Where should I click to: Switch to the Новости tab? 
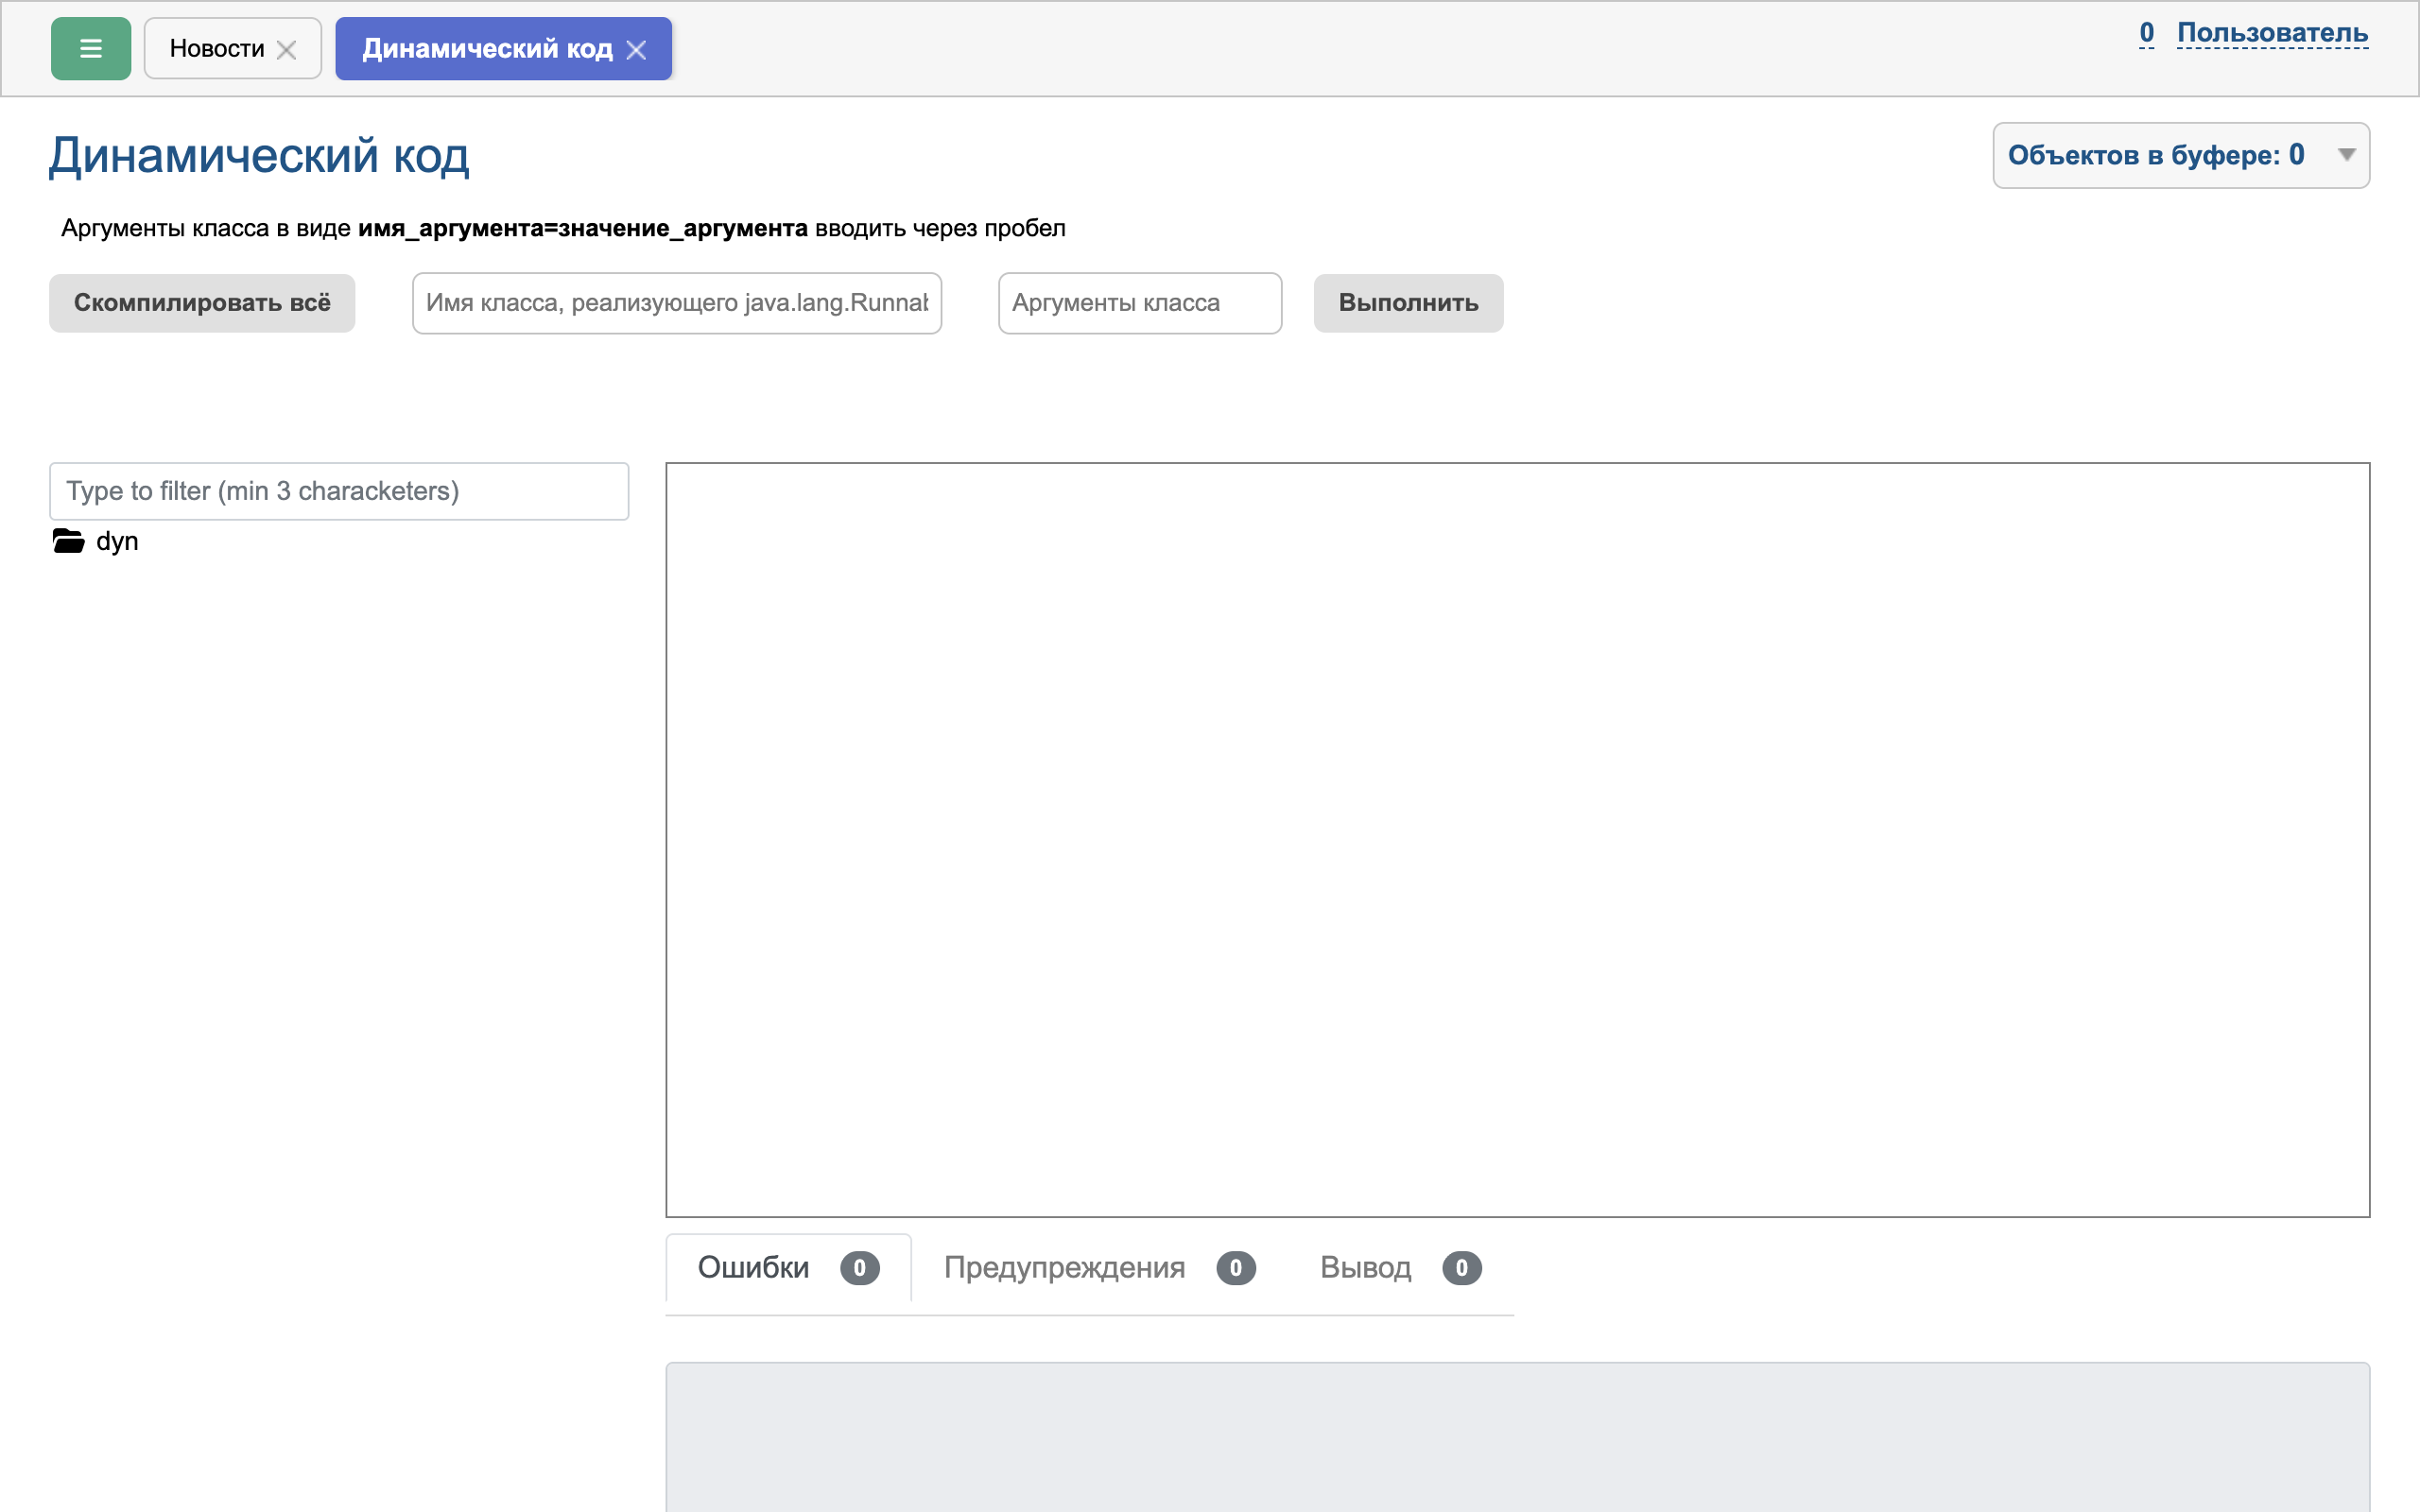click(x=216, y=48)
